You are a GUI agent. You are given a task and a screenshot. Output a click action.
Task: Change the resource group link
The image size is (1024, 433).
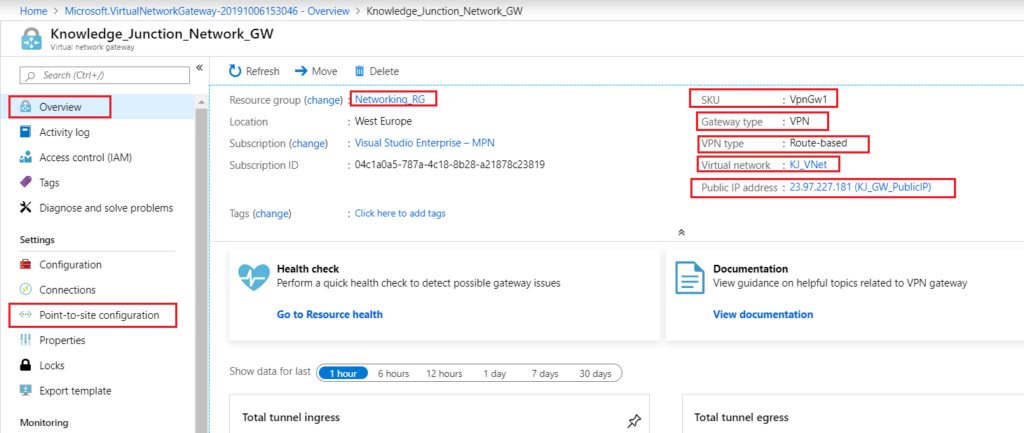point(323,100)
